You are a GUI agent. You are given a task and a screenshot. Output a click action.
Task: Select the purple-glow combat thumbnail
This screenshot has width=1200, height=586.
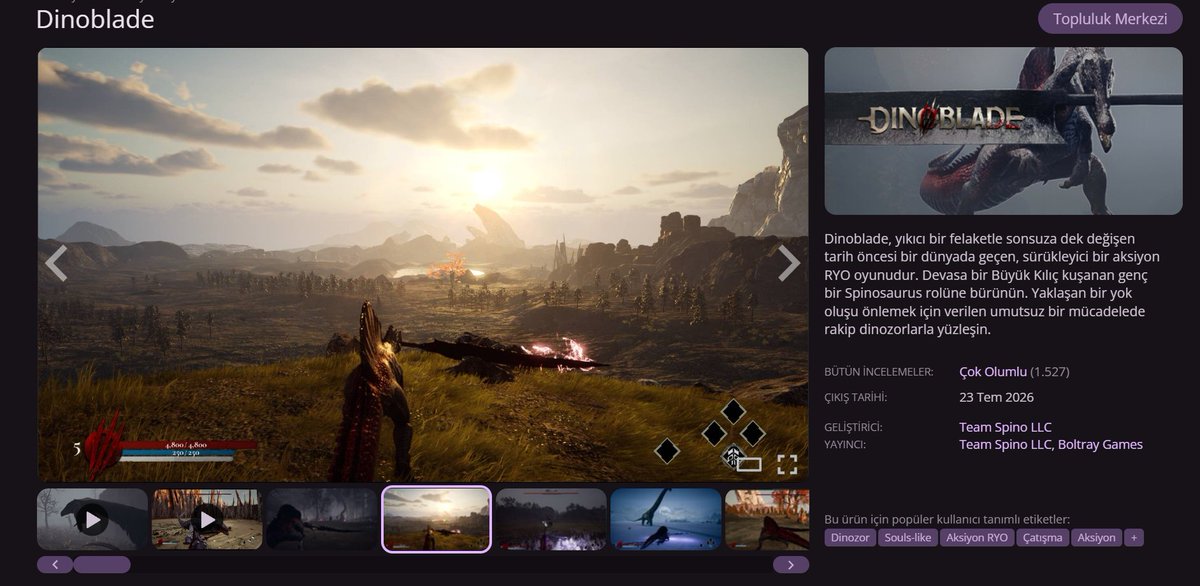pyautogui.click(x=551, y=519)
